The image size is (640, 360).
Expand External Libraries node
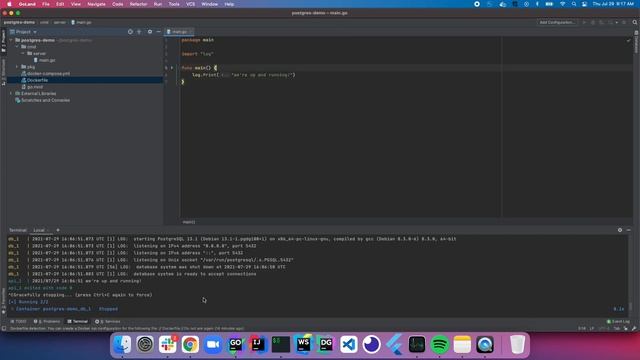(11, 93)
